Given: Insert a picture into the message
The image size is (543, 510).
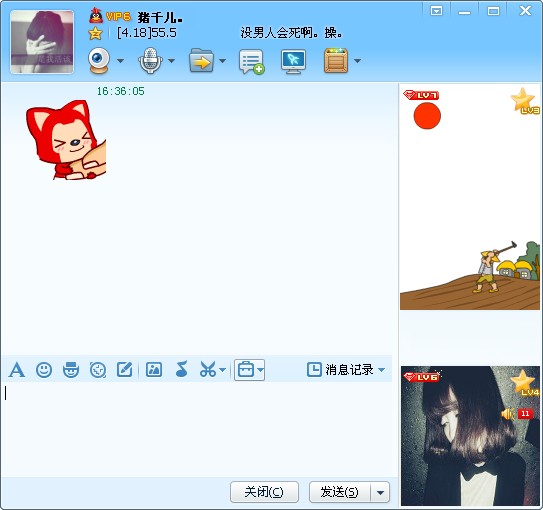Looking at the screenshot, I should pos(154,370).
